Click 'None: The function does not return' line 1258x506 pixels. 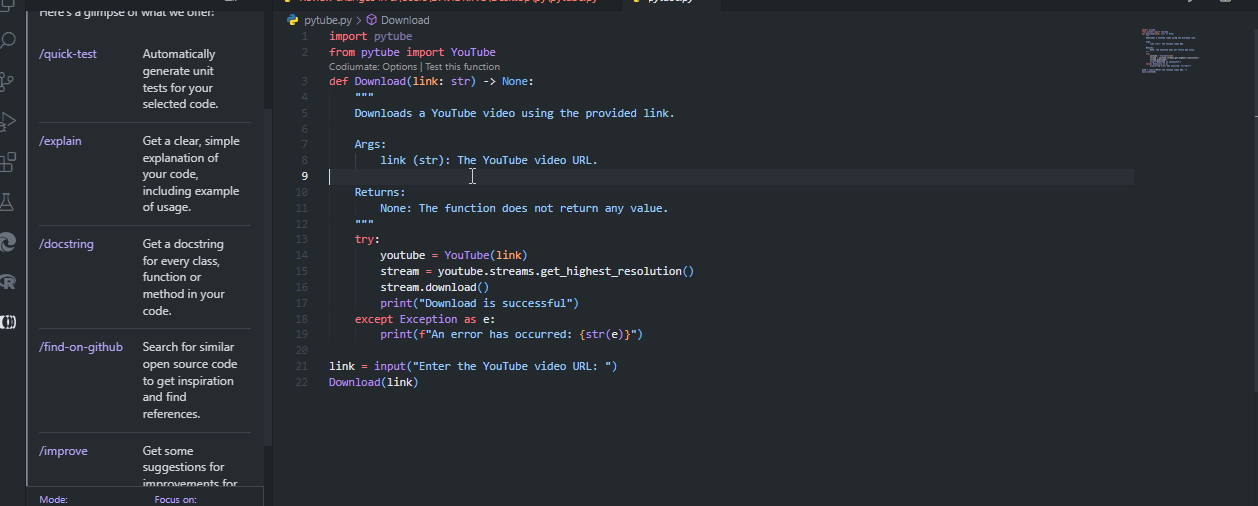(524, 208)
